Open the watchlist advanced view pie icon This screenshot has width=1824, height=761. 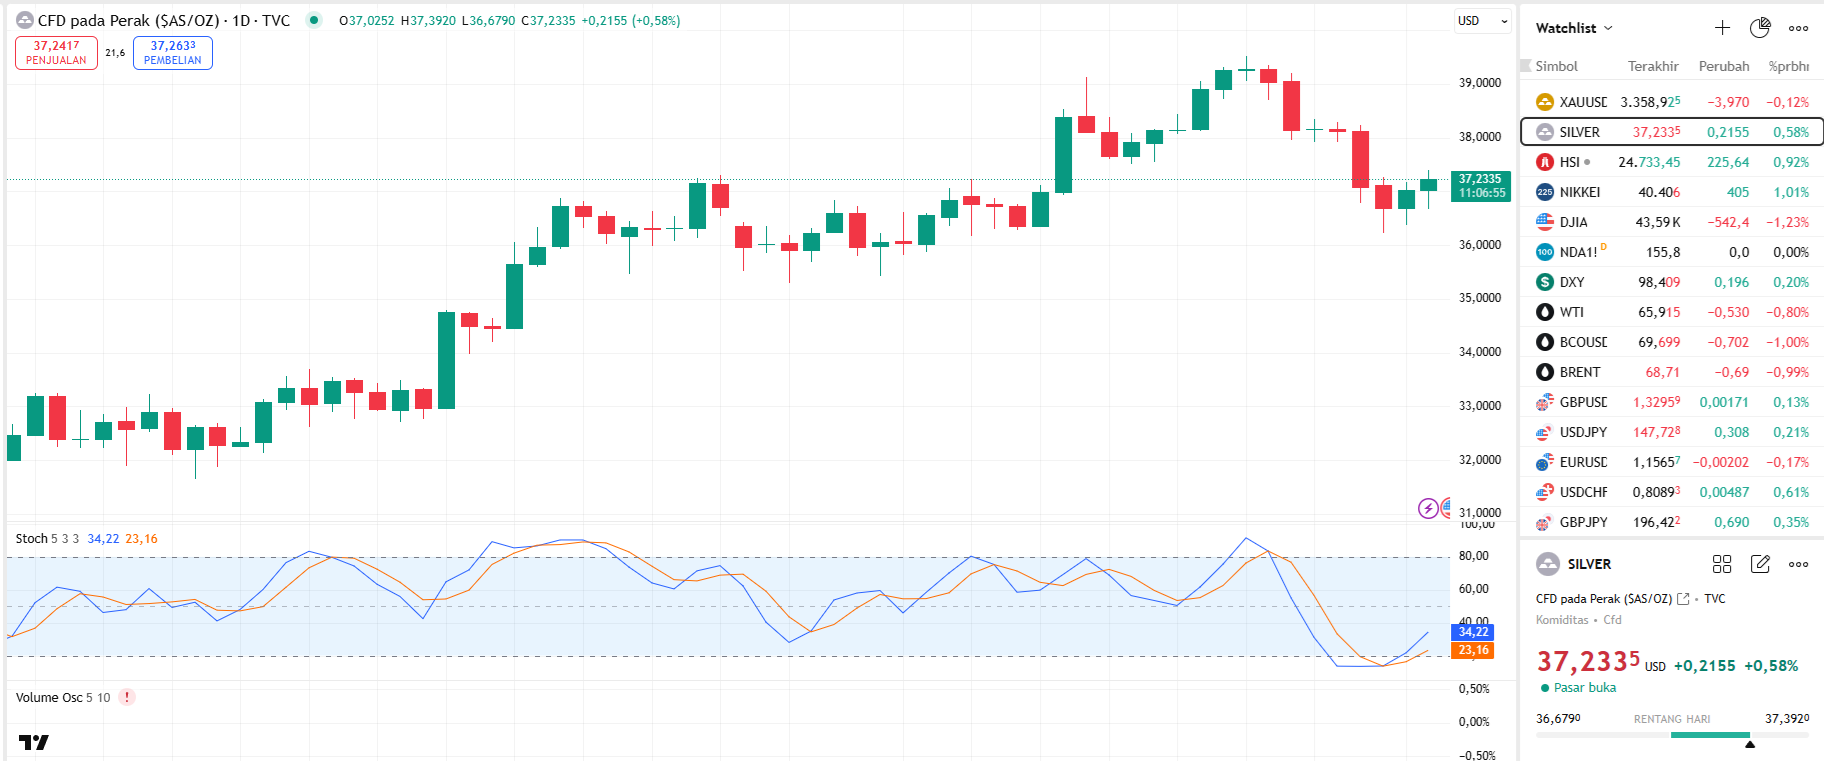[1760, 28]
